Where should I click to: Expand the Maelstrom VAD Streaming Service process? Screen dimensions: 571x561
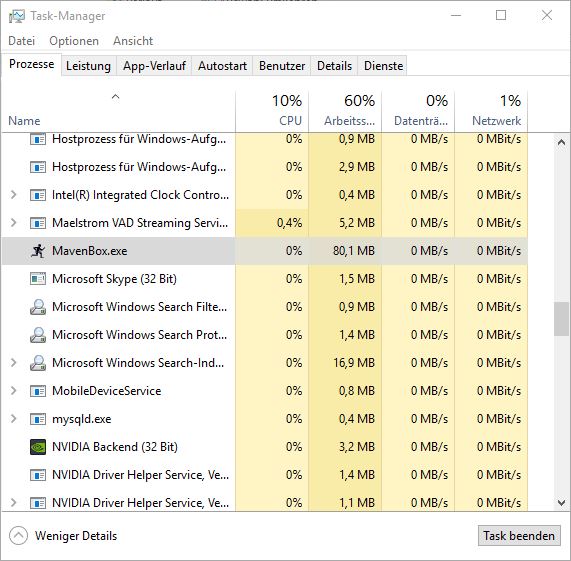[13, 222]
